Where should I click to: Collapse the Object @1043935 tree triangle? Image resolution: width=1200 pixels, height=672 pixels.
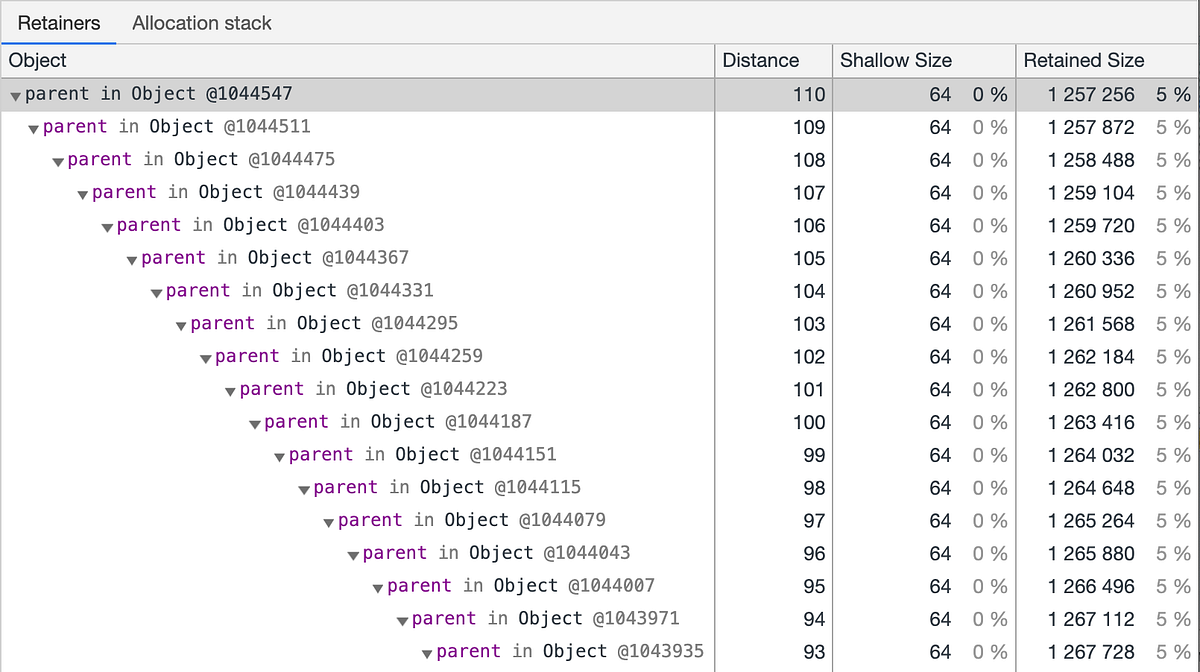coord(426,654)
